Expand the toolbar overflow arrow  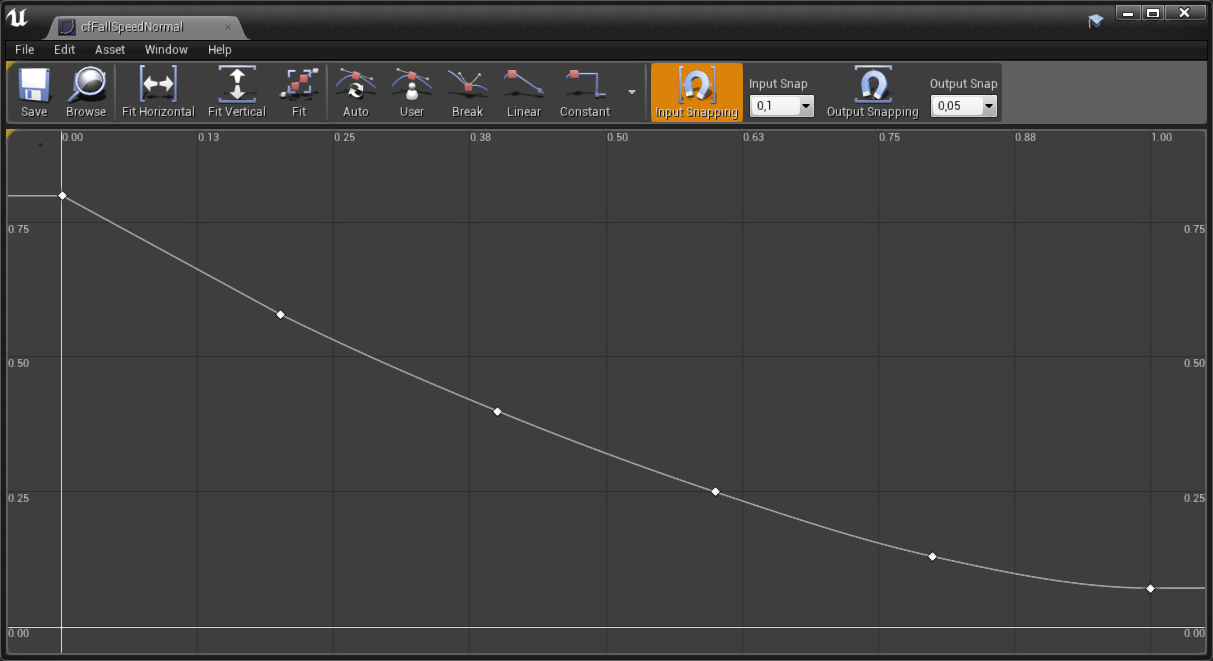(632, 91)
